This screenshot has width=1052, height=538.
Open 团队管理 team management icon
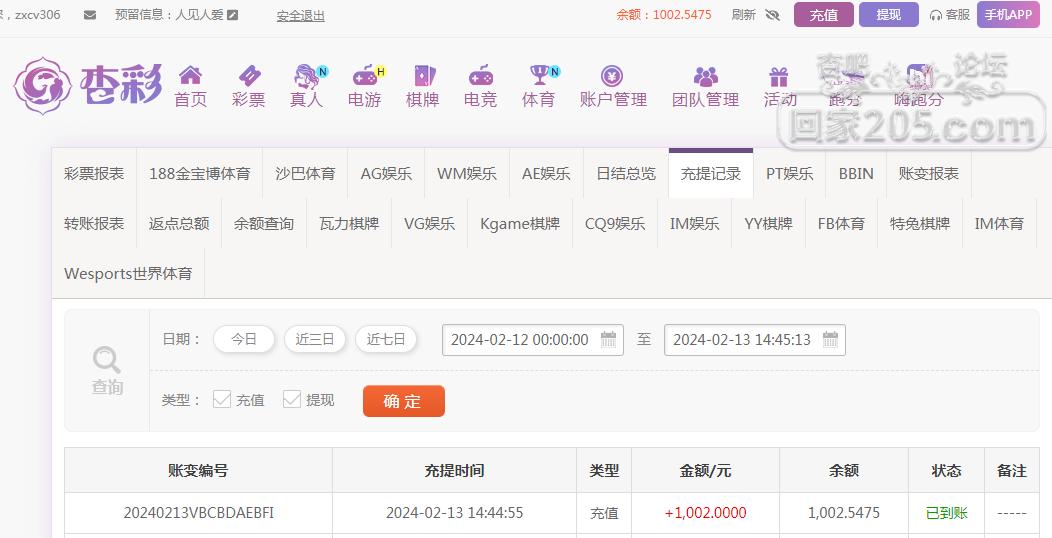pyautogui.click(x=705, y=76)
